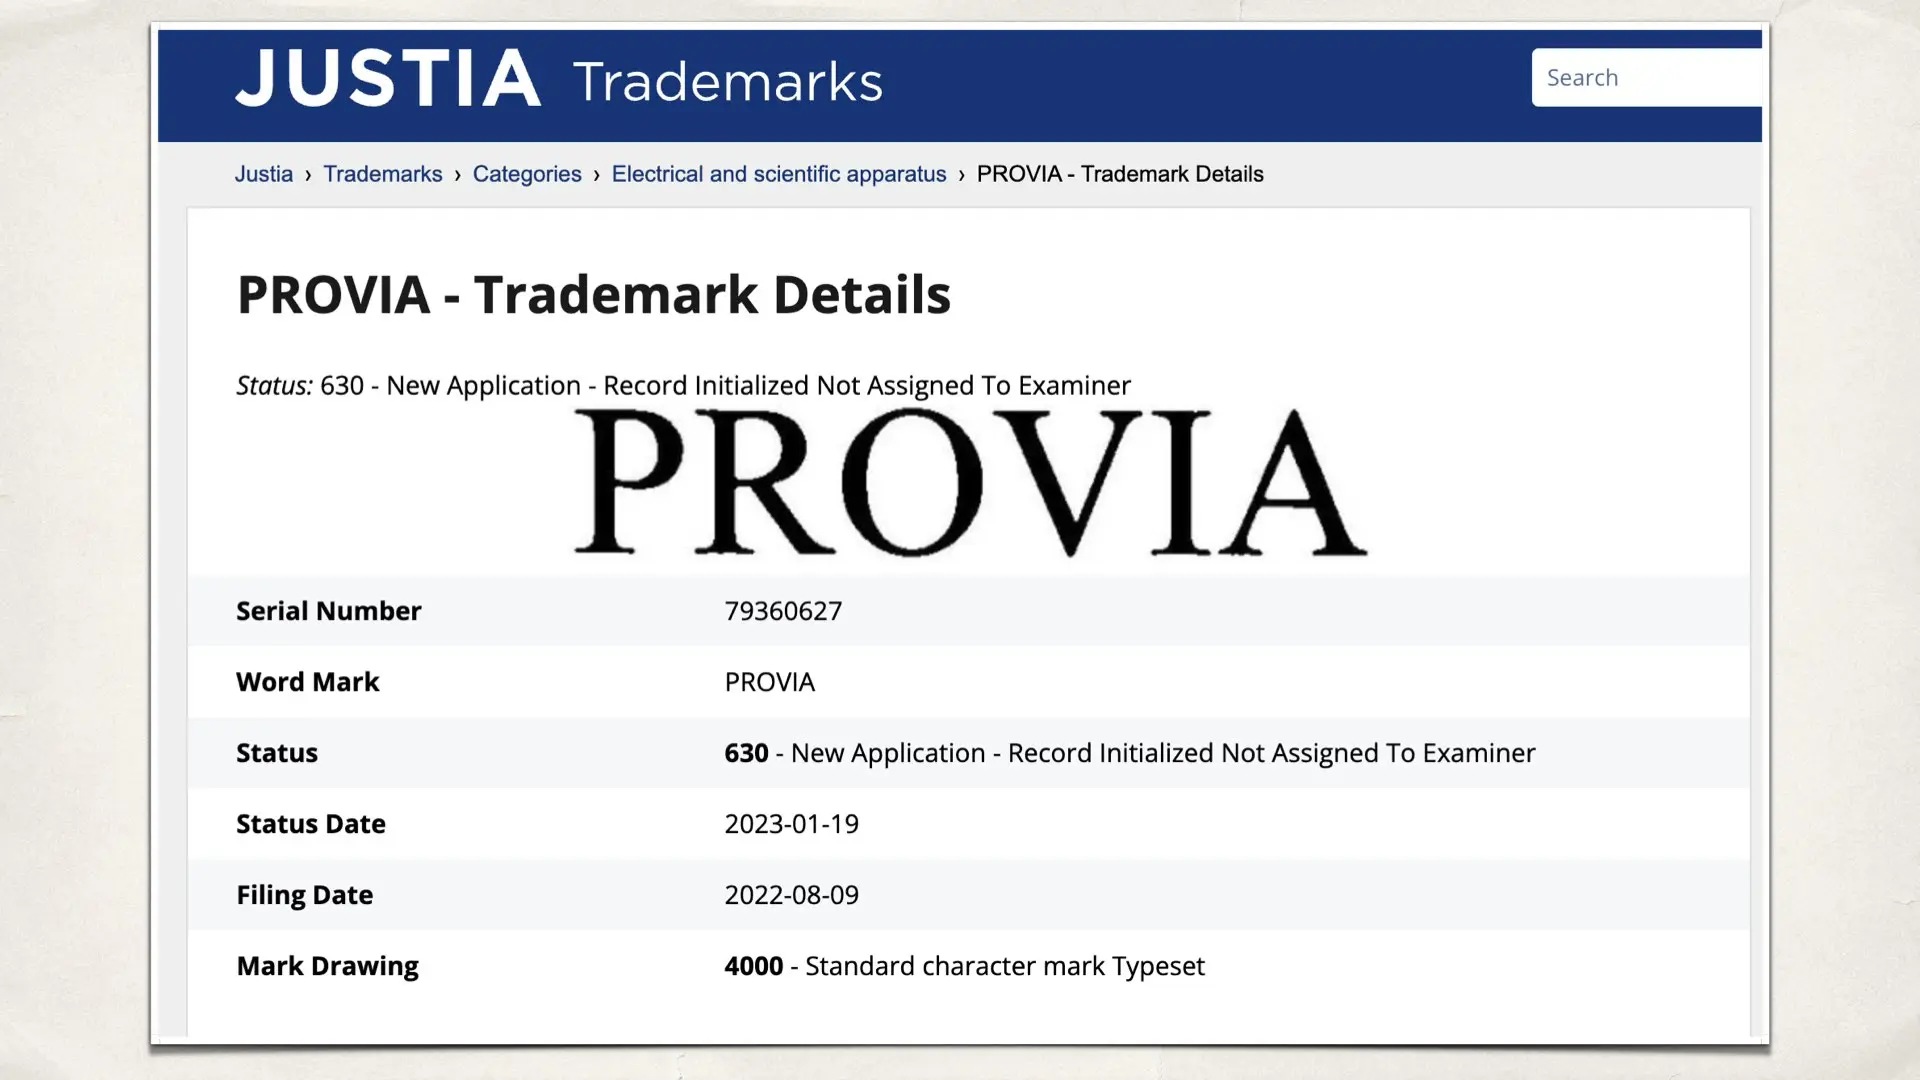The image size is (1920, 1080).
Task: Select status date 2023-01-19
Action: coord(792,824)
